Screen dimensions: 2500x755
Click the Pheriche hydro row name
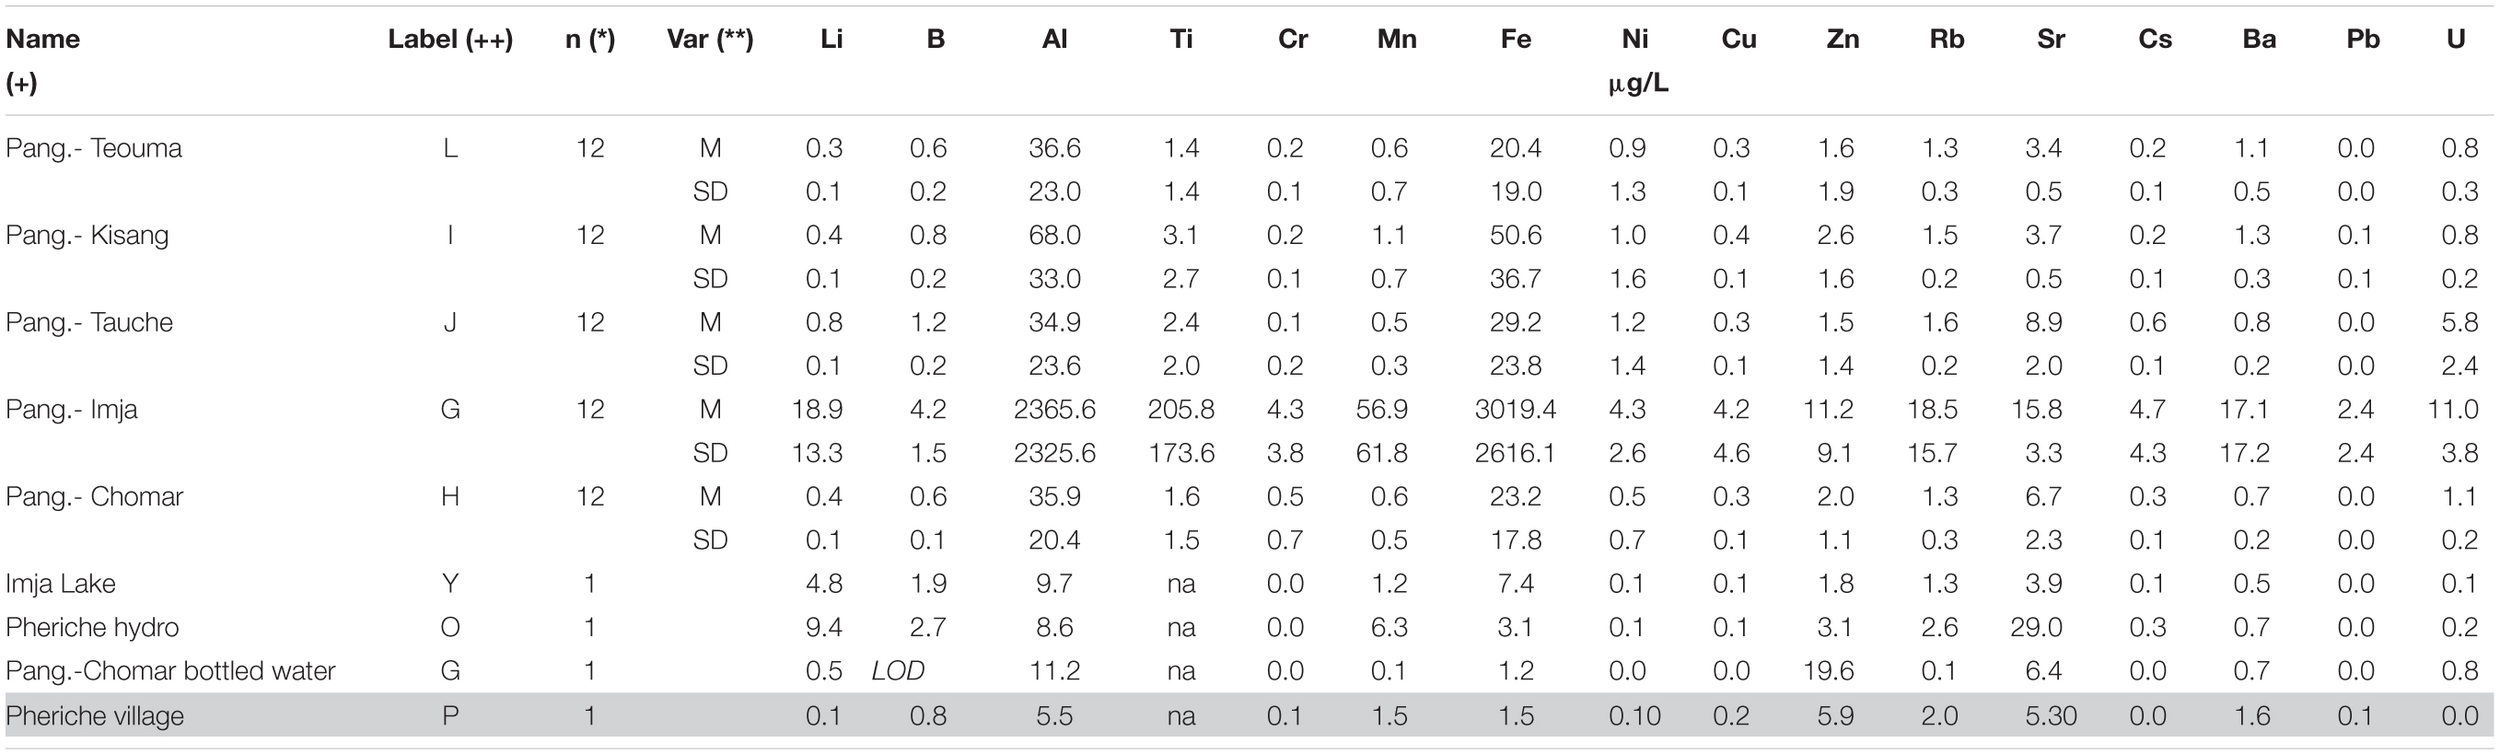click(92, 627)
